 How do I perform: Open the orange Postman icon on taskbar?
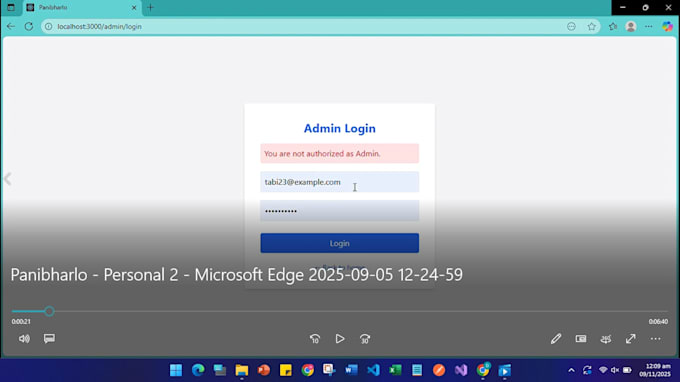click(x=439, y=370)
